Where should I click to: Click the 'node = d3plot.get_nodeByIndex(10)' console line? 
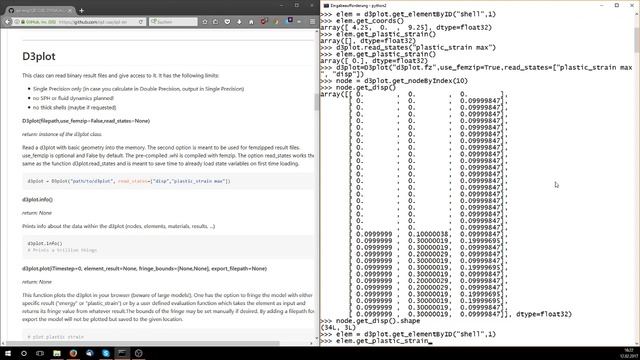(394, 81)
